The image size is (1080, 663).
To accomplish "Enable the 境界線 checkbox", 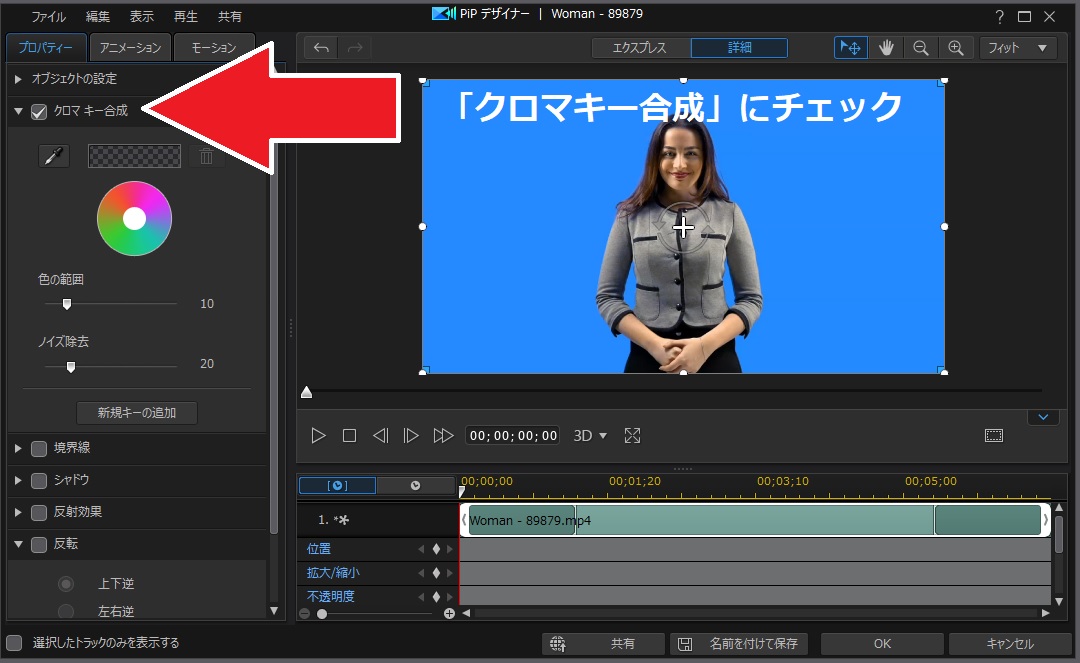I will click(39, 448).
